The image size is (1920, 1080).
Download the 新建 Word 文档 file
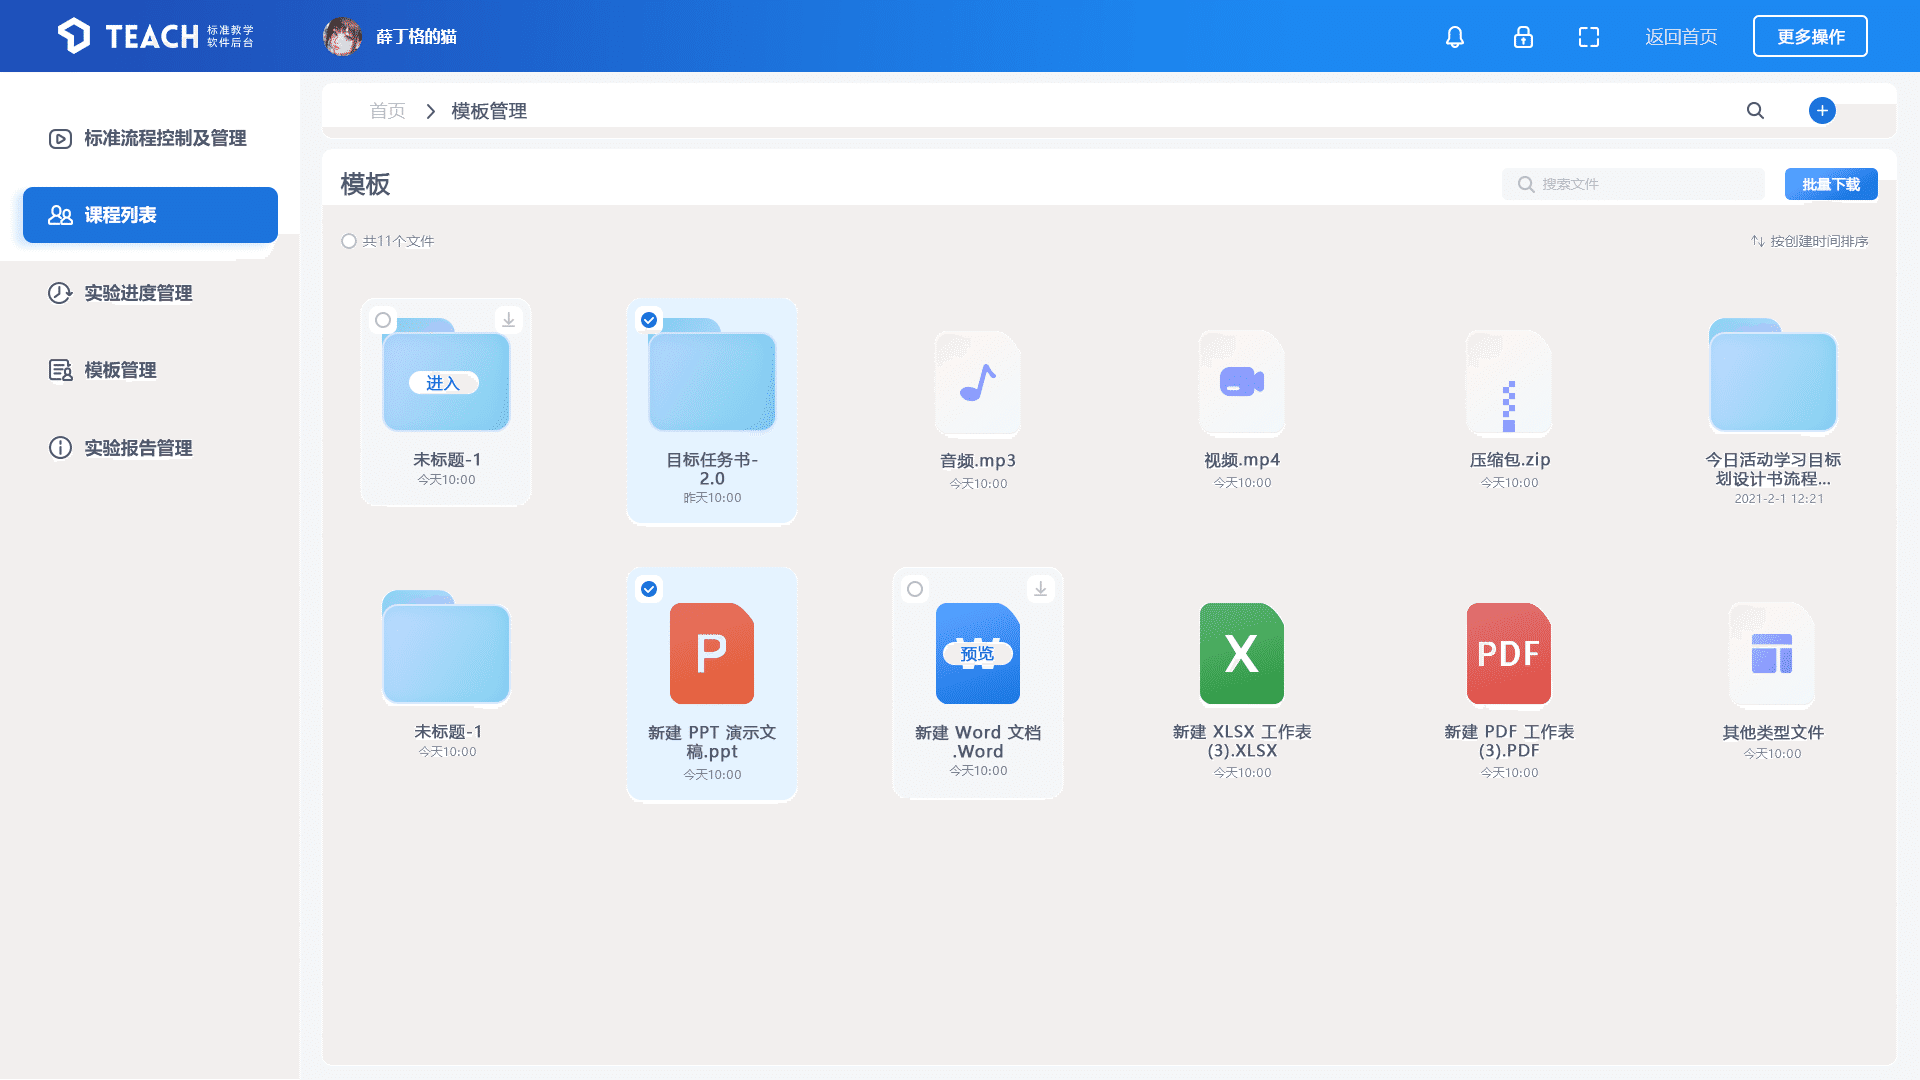1040,589
